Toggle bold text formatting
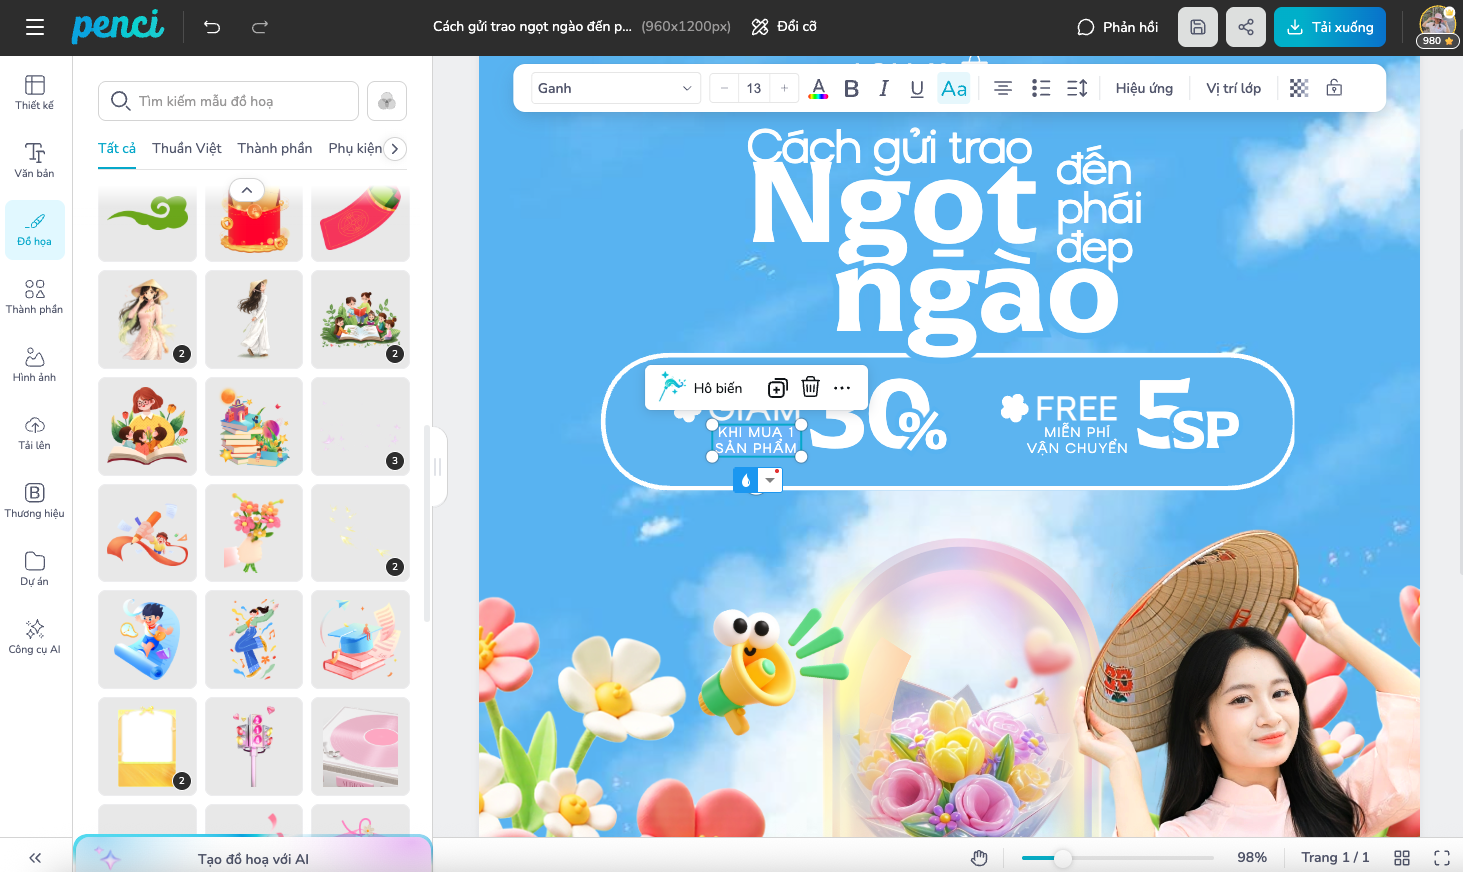This screenshot has width=1463, height=872. (x=851, y=88)
